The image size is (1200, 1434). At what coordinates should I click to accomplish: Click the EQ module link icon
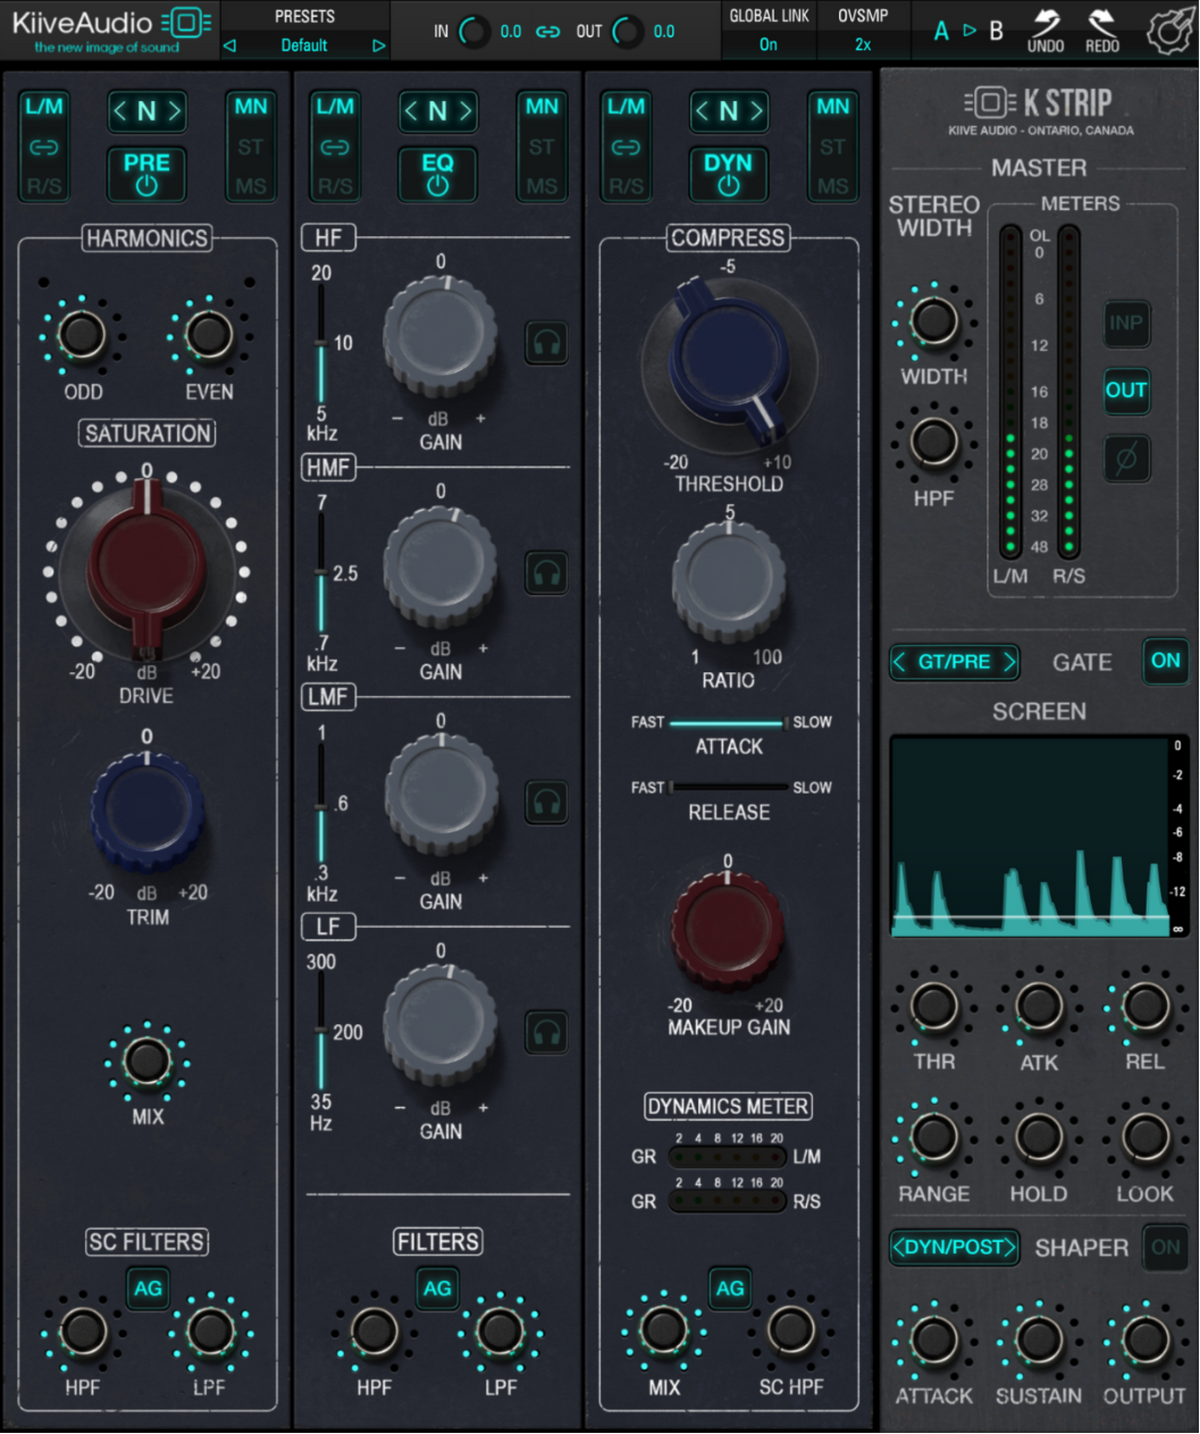click(x=334, y=147)
